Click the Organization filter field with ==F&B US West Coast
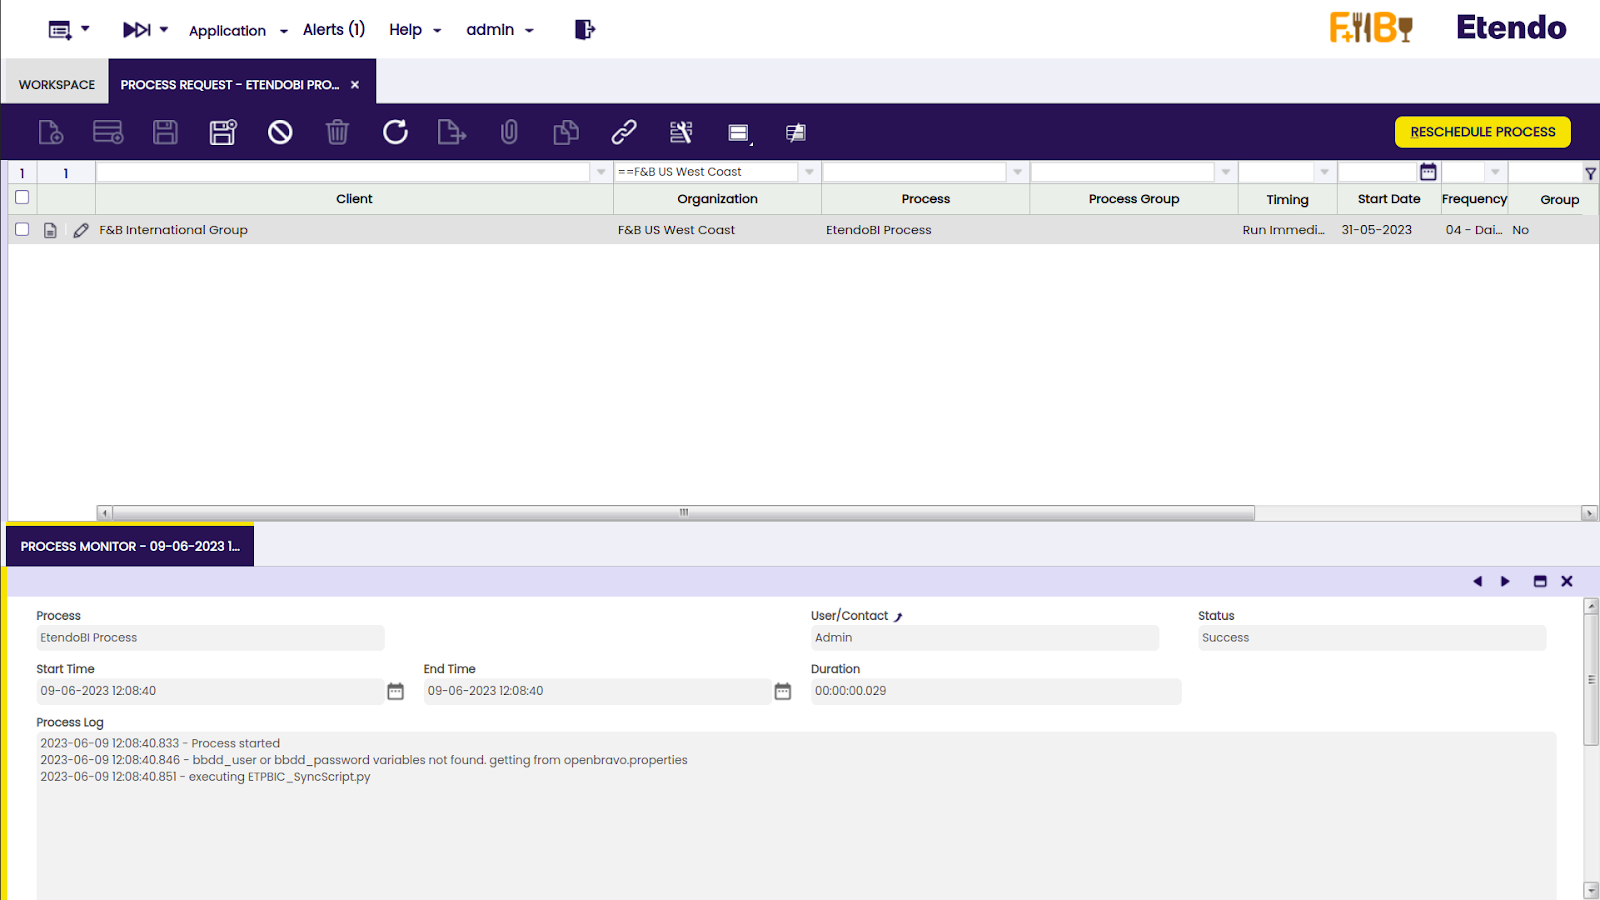The width and height of the screenshot is (1600, 900). 706,172
